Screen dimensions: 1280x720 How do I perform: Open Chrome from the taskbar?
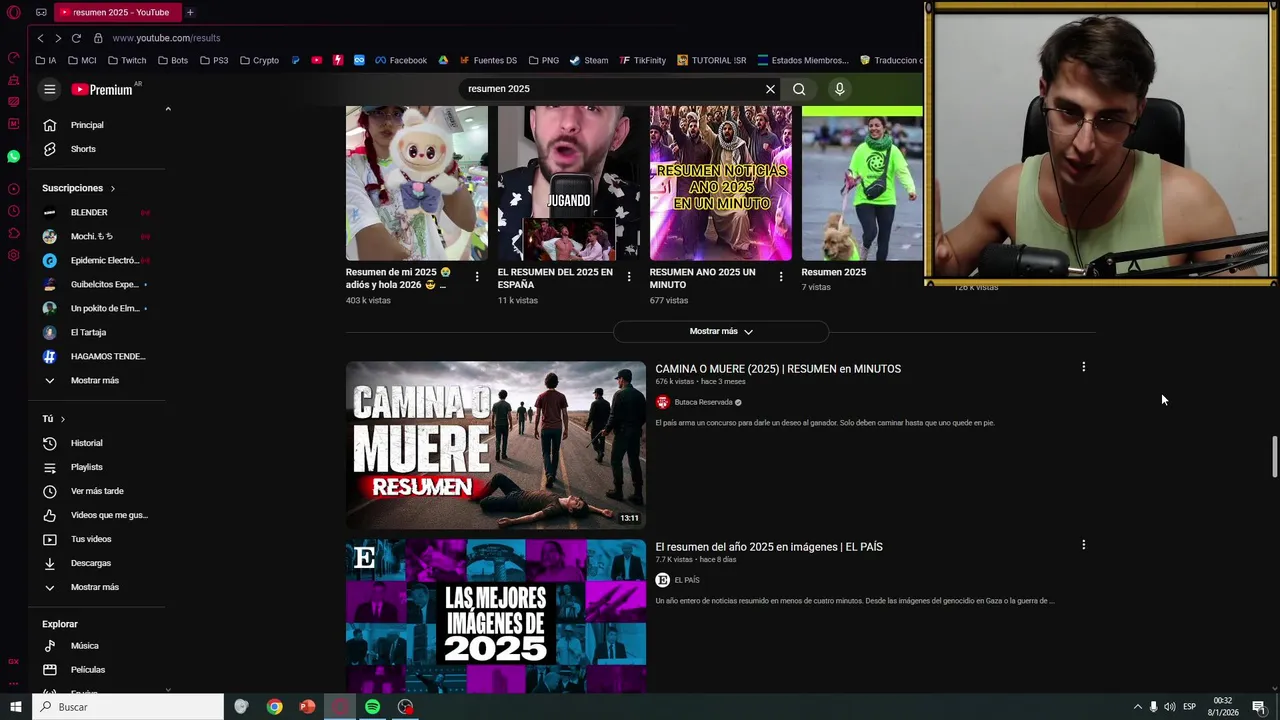tap(274, 707)
